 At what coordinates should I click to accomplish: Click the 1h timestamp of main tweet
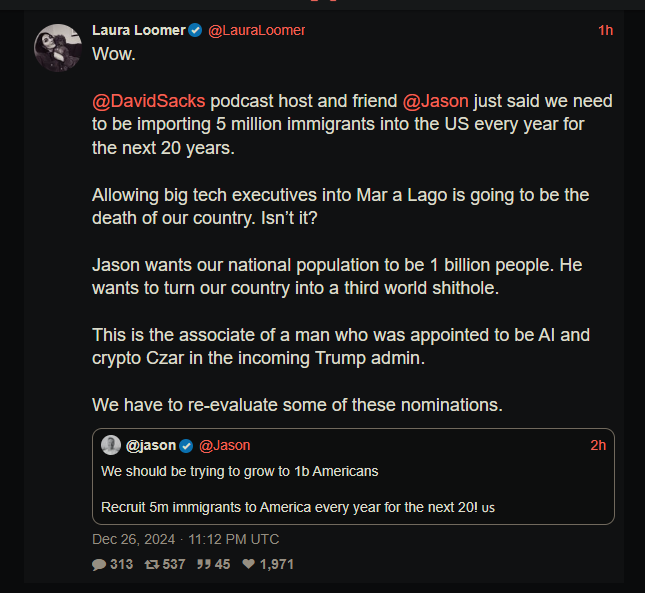point(605,31)
